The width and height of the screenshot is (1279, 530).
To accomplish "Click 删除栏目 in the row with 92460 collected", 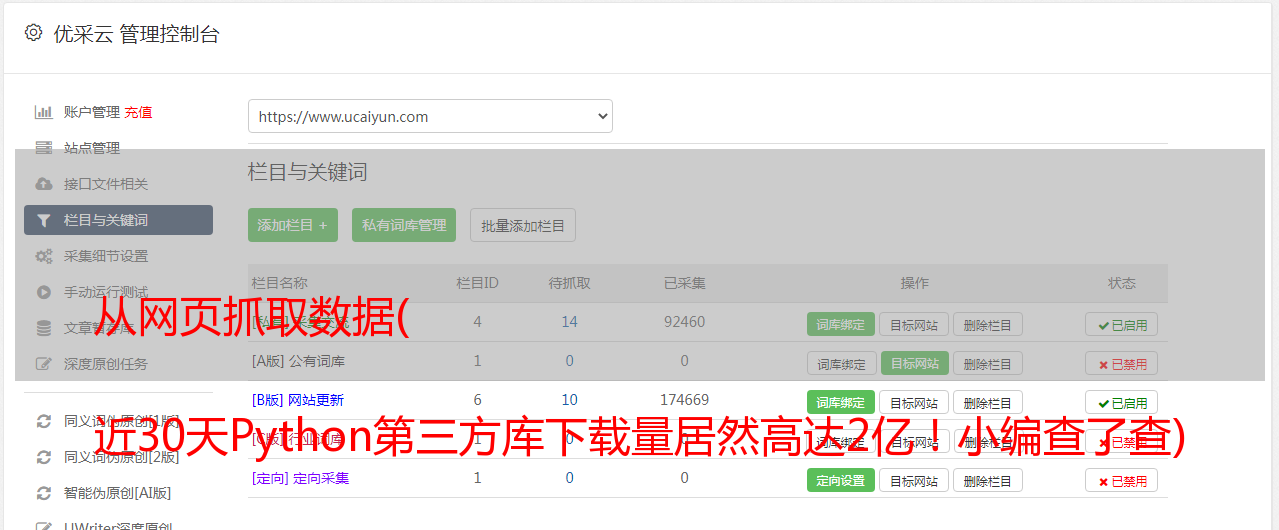I will tap(988, 324).
